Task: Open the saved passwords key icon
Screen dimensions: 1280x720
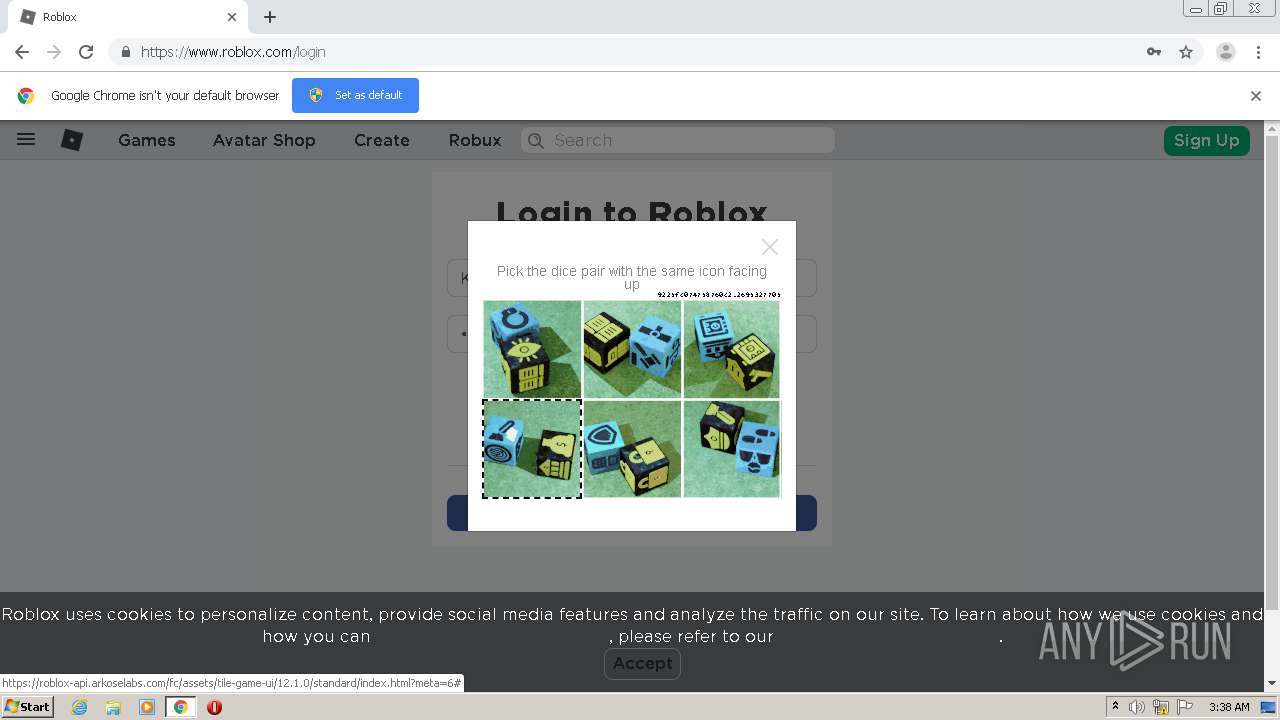Action: [x=1154, y=52]
